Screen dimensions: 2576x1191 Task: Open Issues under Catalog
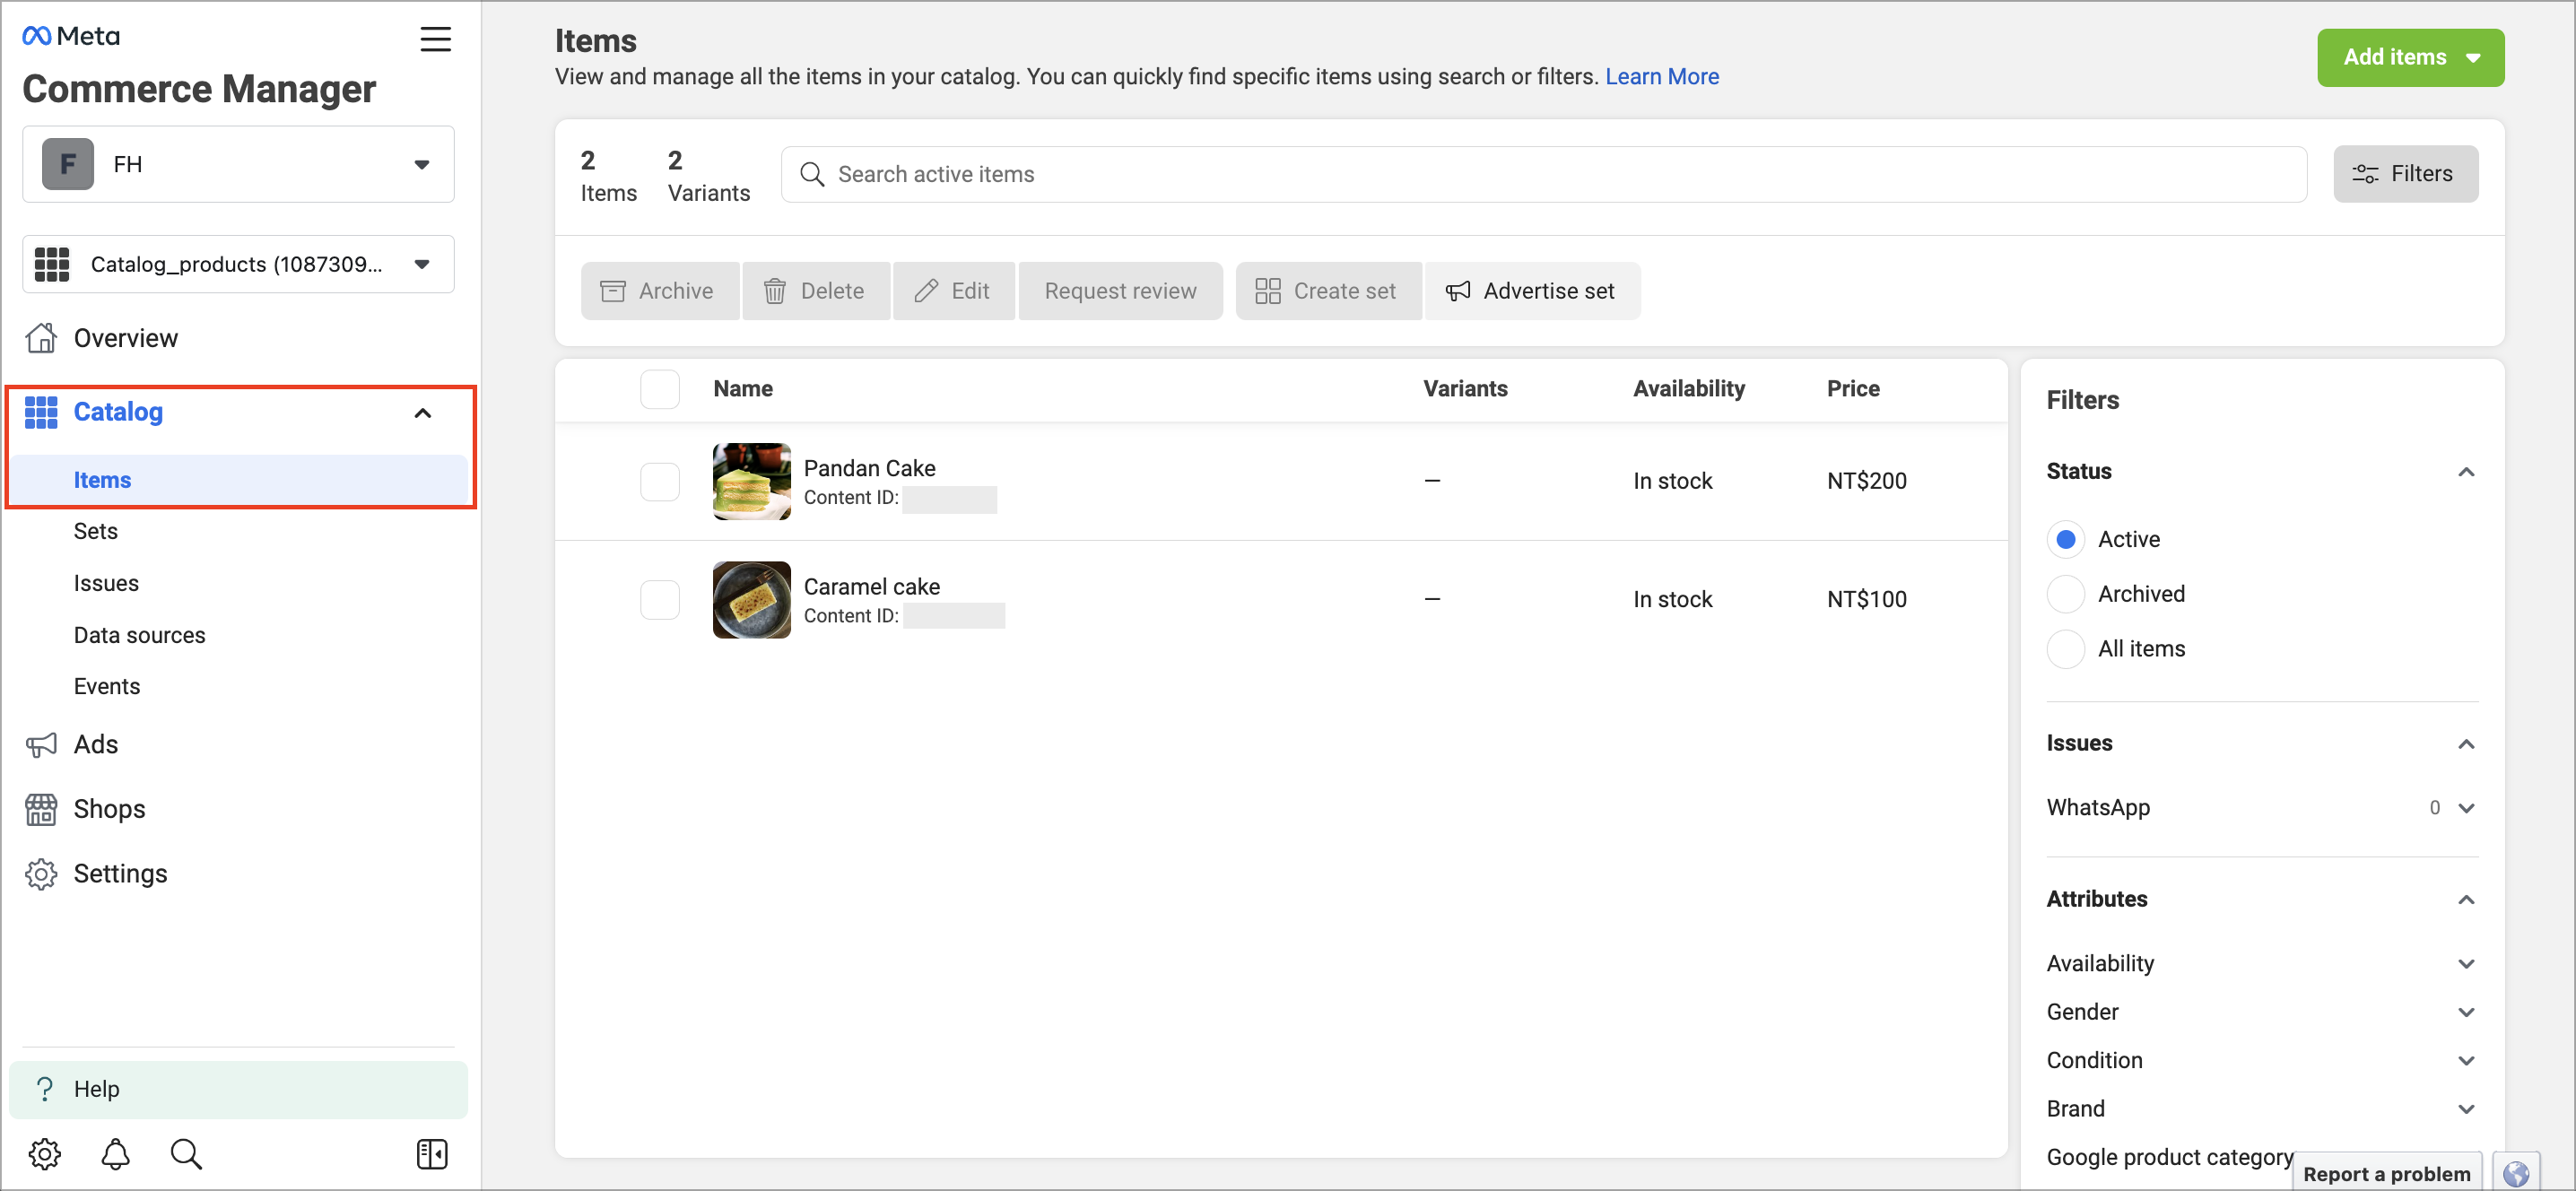coord(106,583)
